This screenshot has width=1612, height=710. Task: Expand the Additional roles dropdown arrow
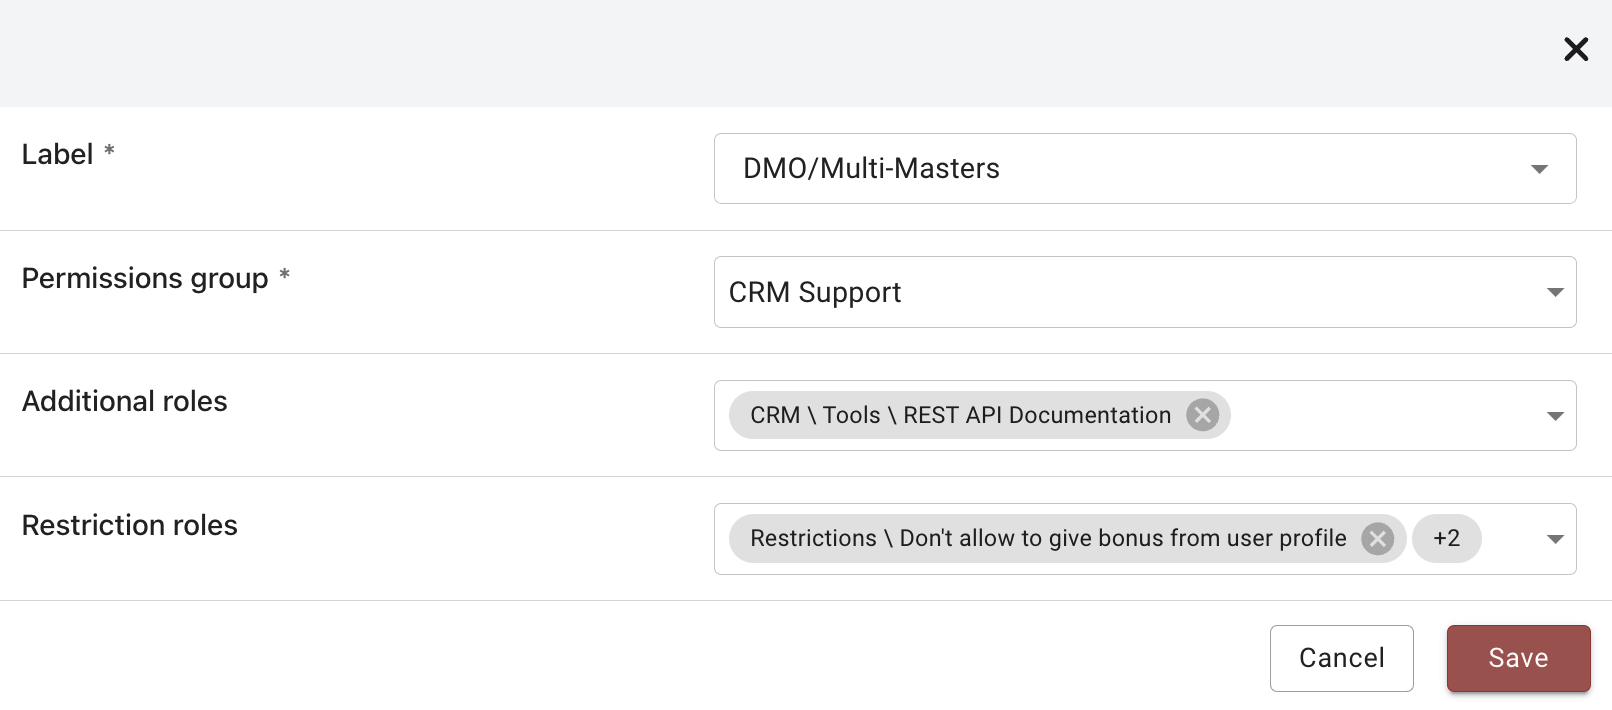click(1555, 416)
